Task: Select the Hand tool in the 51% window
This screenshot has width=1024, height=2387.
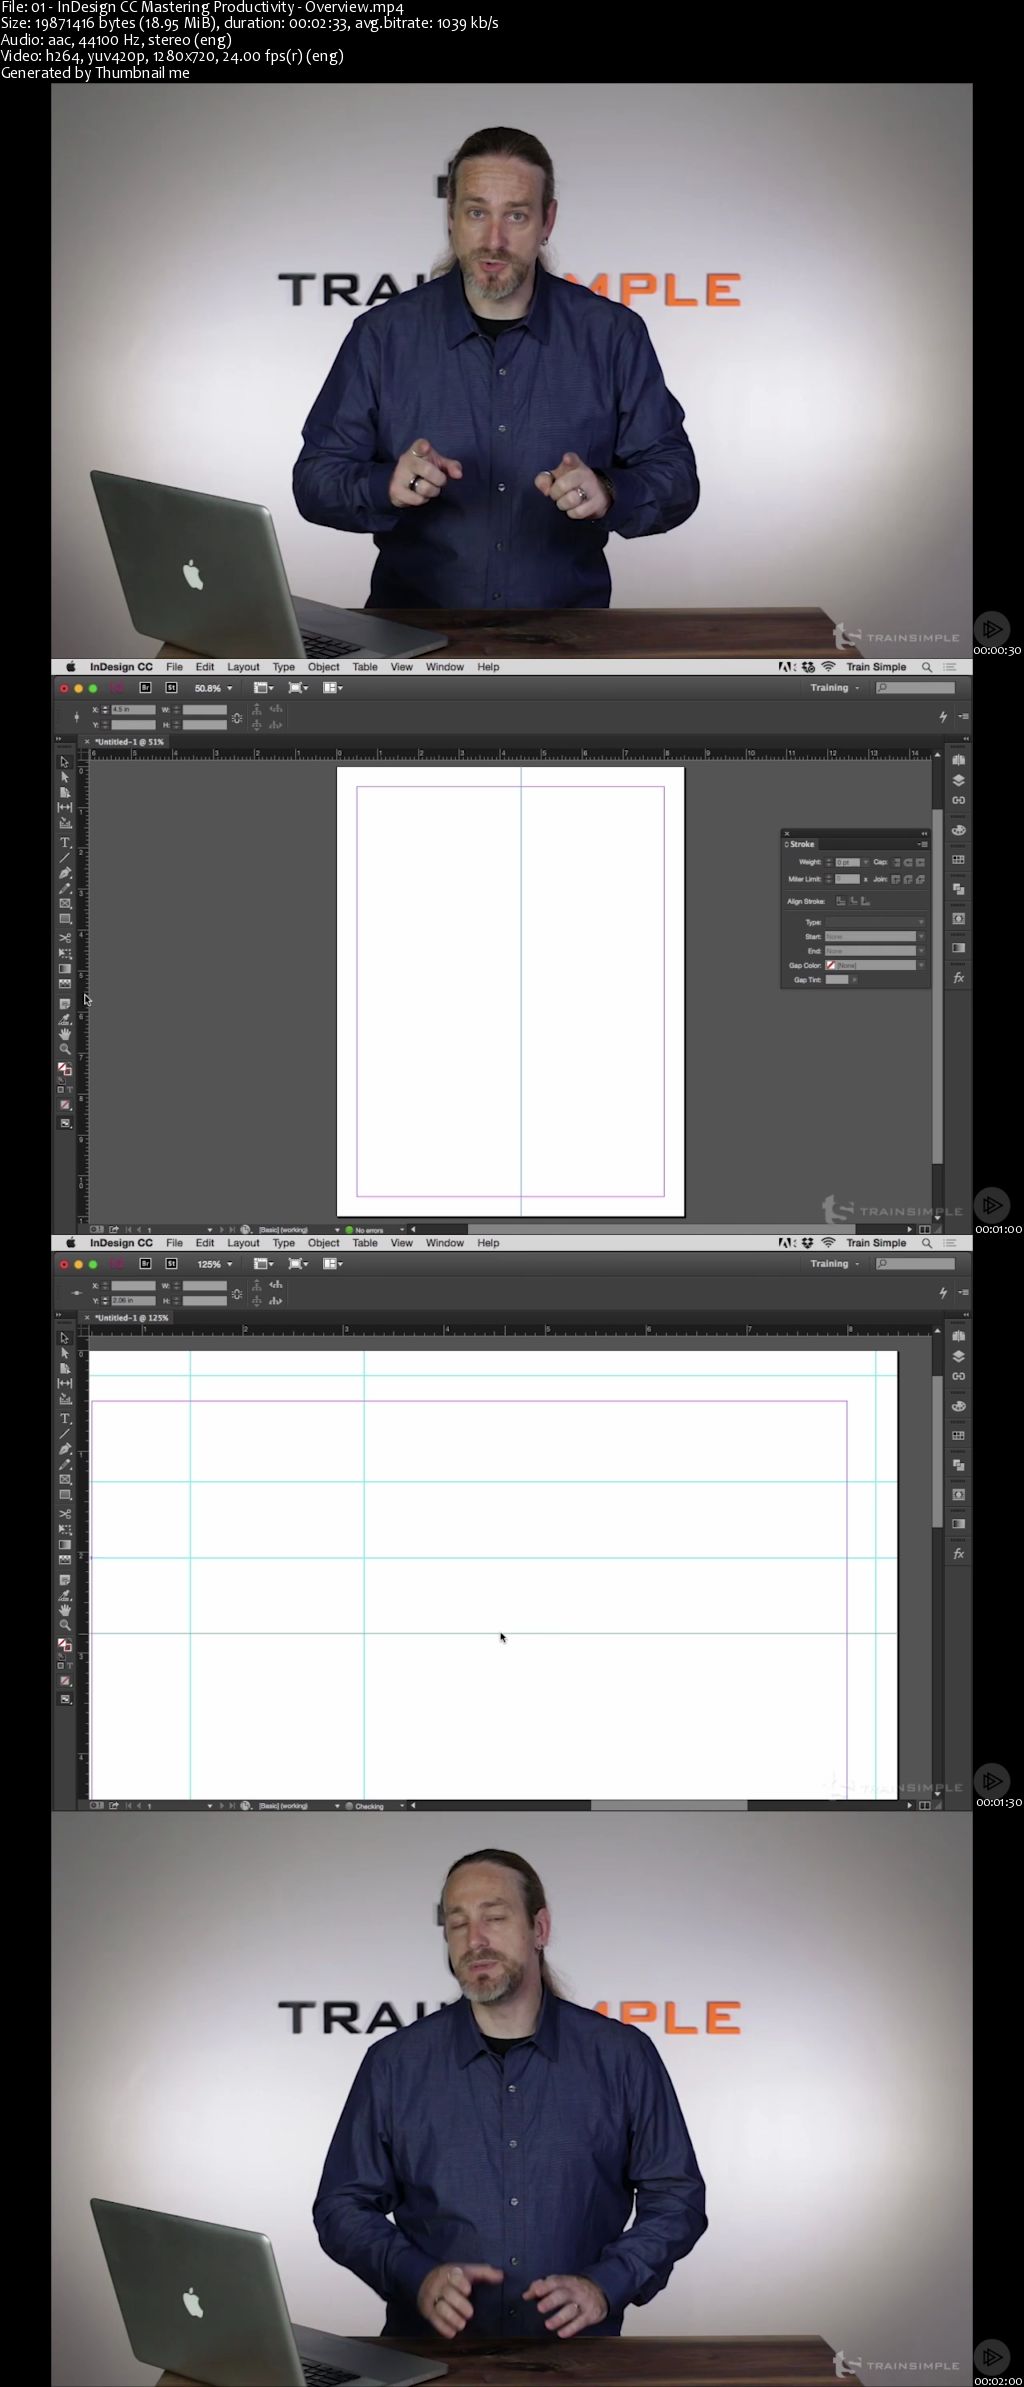Action: click(65, 1034)
